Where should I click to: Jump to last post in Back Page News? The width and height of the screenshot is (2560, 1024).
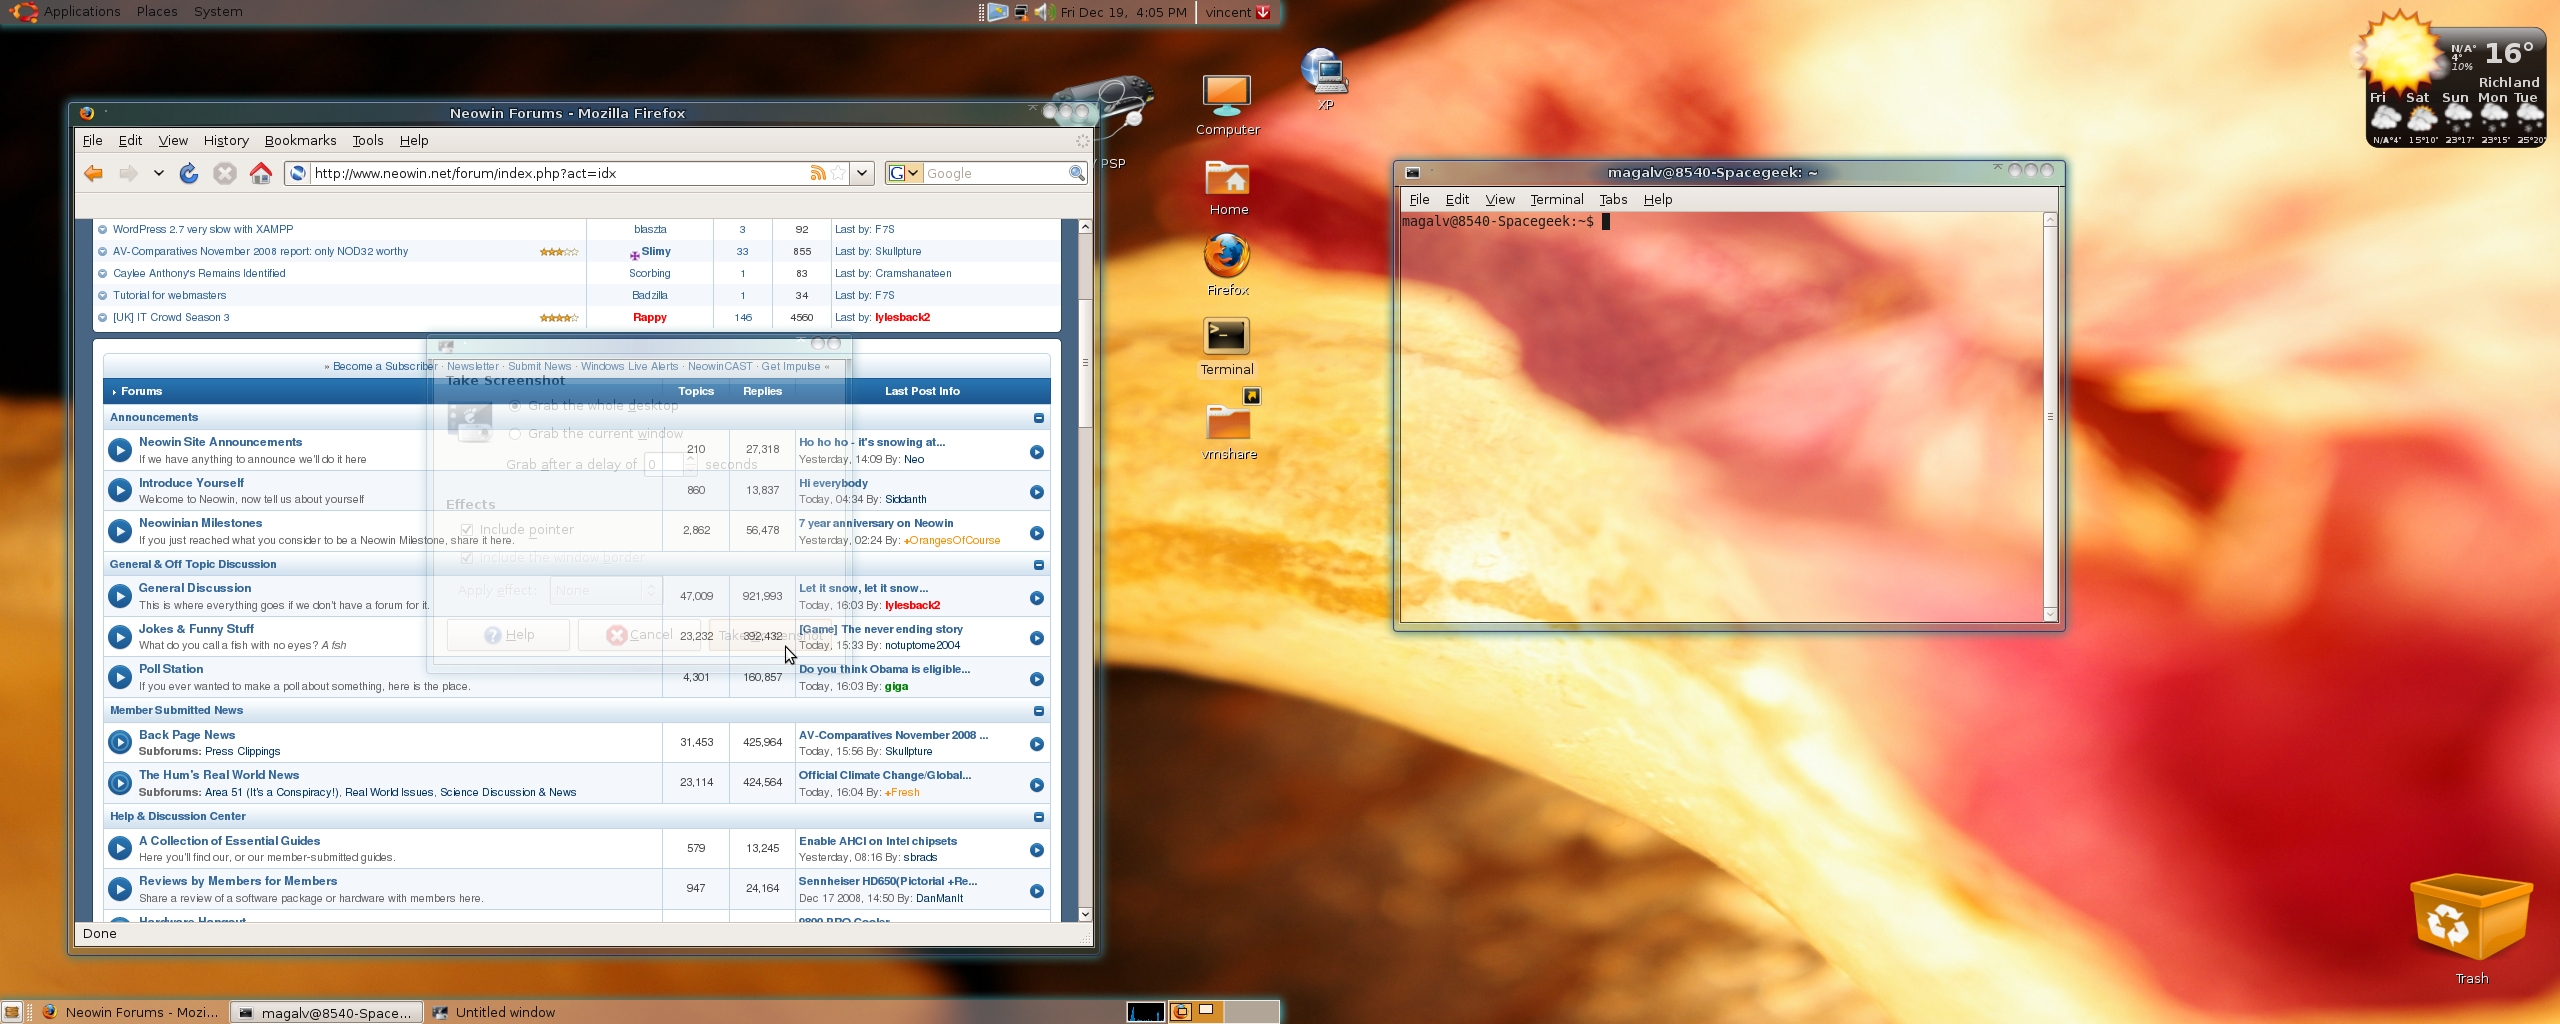coord(1037,744)
